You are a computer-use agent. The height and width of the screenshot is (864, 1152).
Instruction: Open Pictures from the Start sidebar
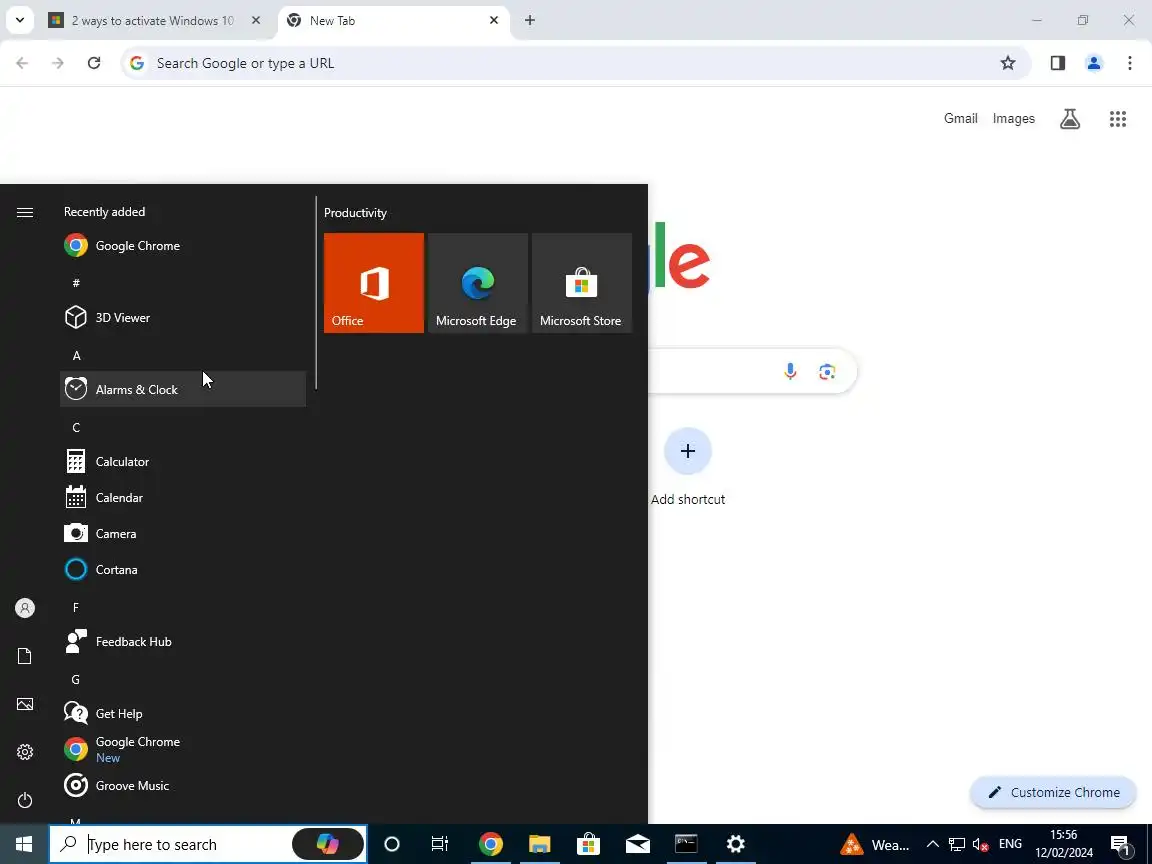[25, 704]
